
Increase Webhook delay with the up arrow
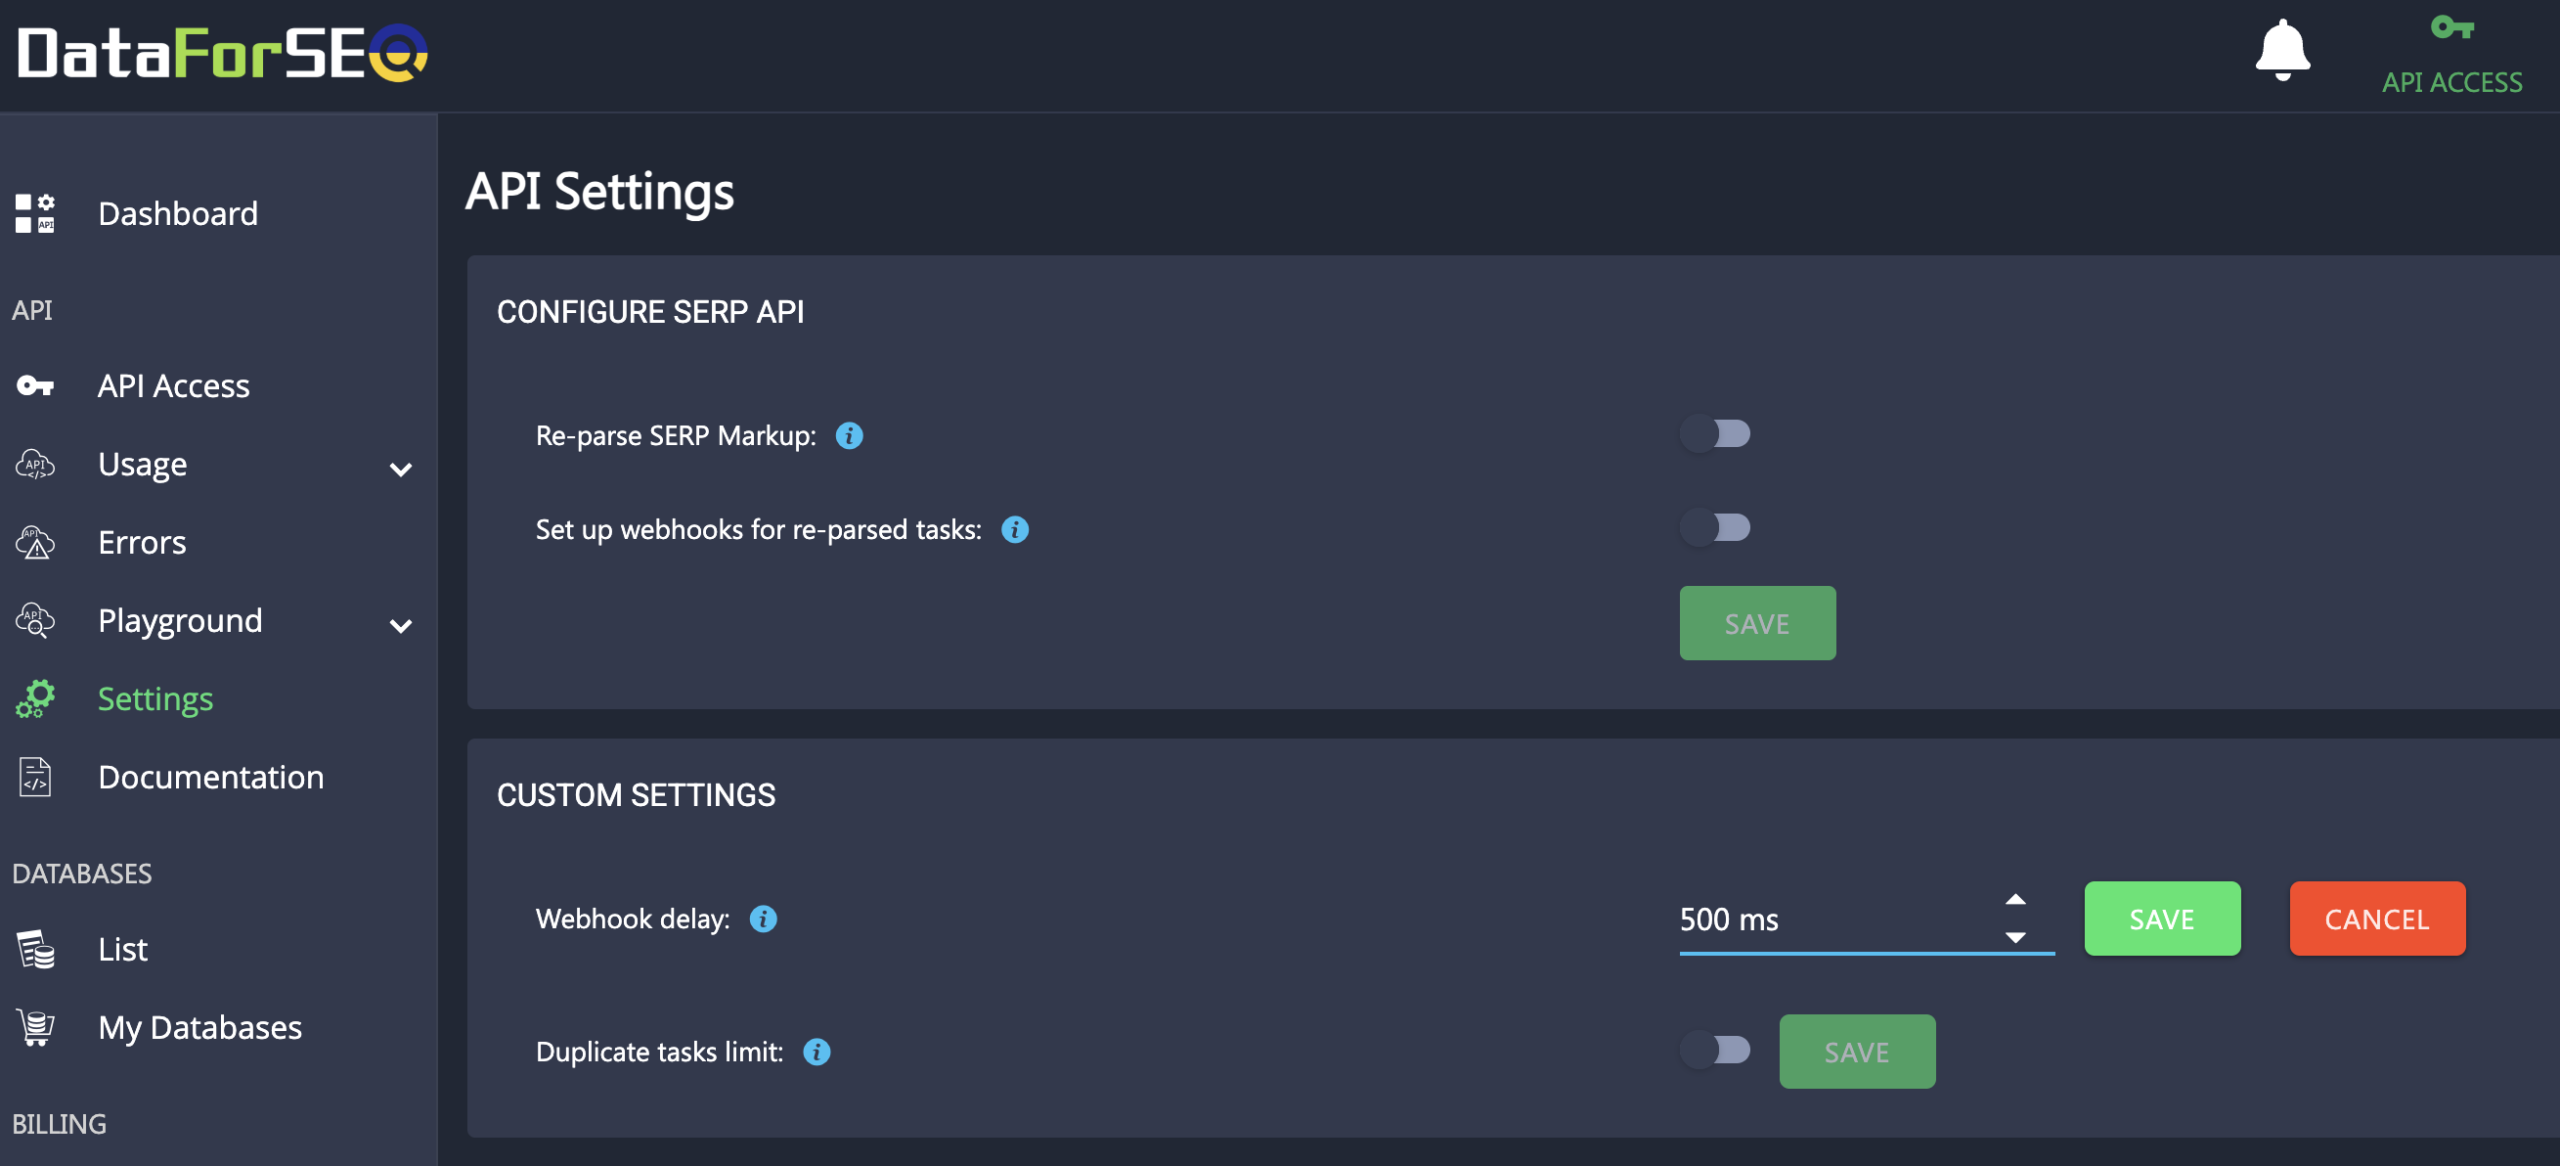tap(2015, 900)
